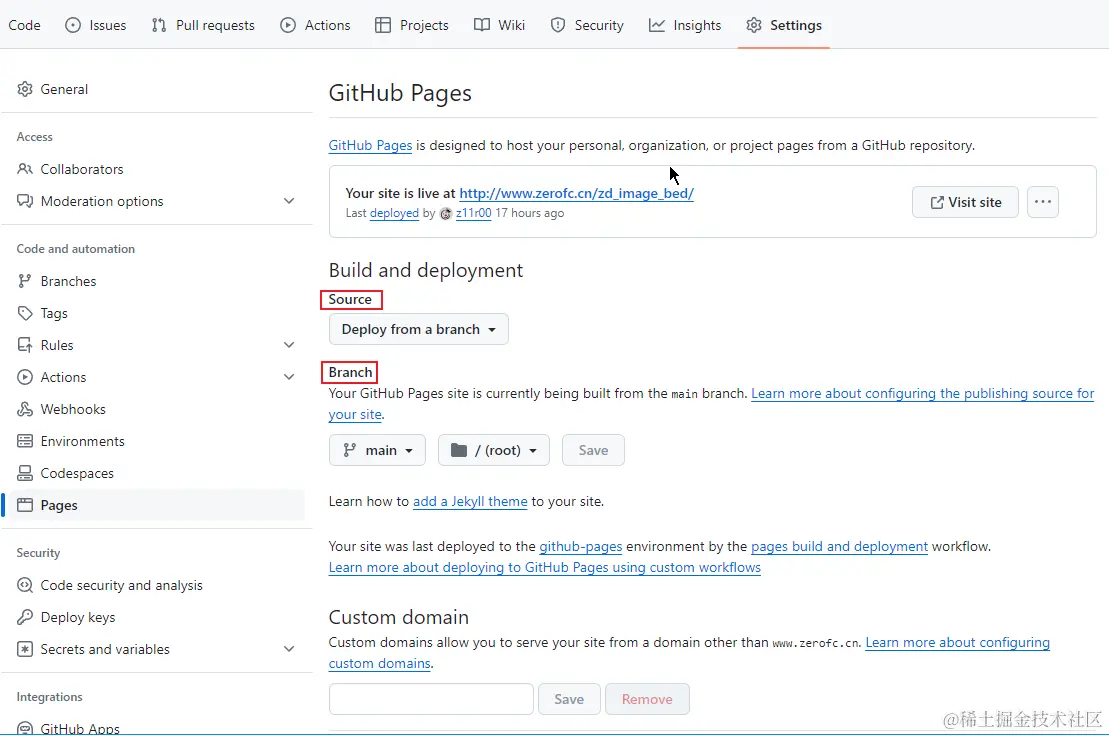Click the sidebar Actions play icon
The width and height of the screenshot is (1109, 736).
point(25,377)
